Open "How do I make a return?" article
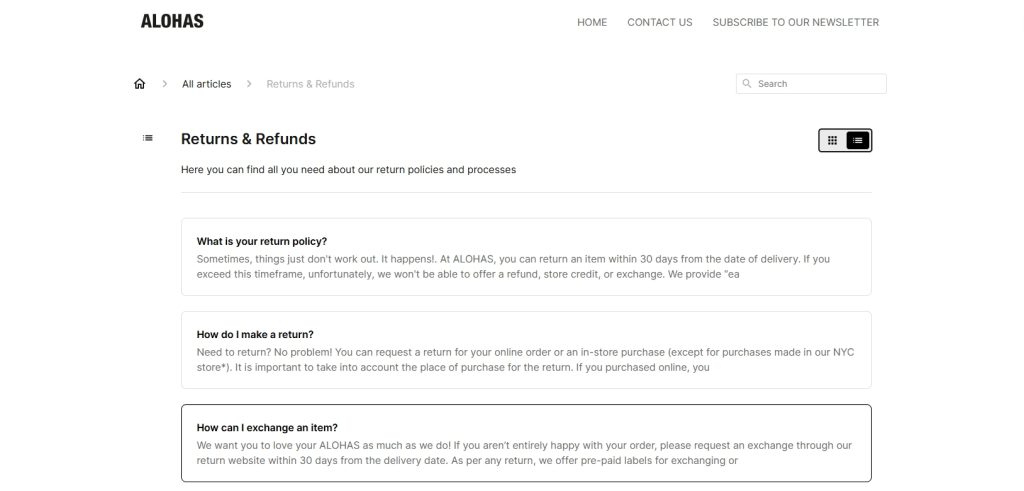The width and height of the screenshot is (1024, 491). coord(255,334)
